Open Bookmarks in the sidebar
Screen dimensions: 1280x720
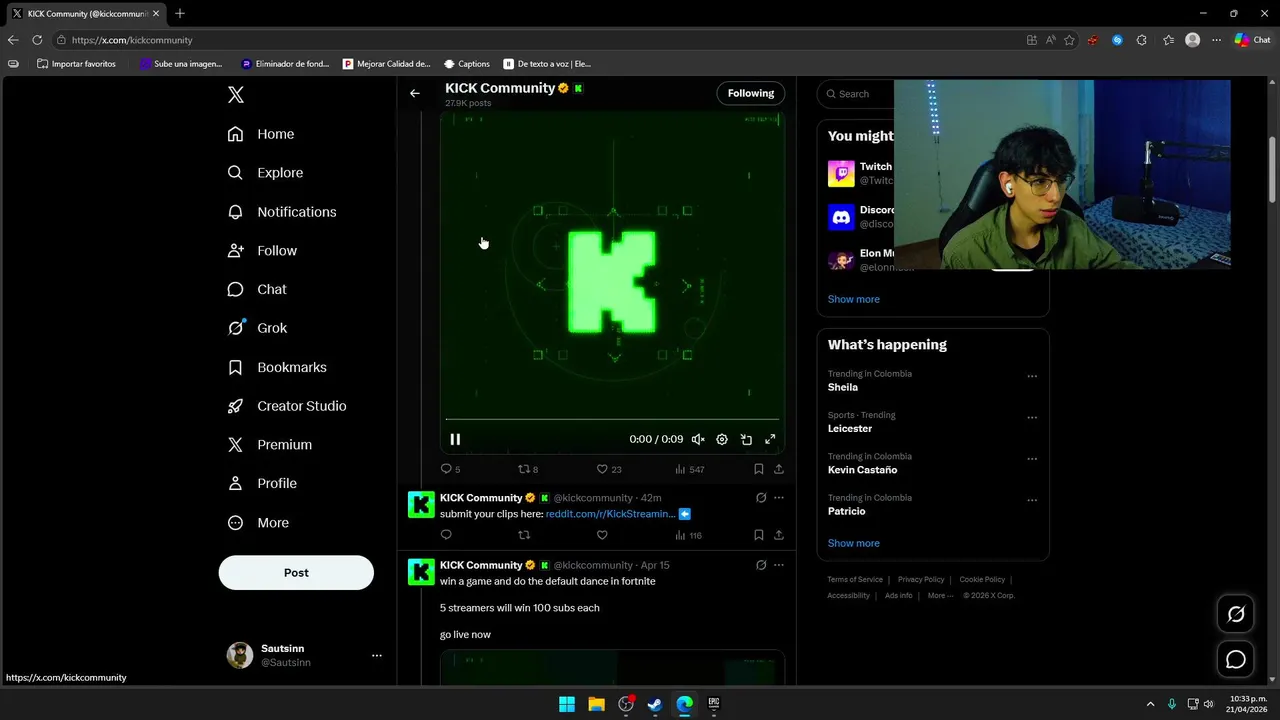(277, 367)
